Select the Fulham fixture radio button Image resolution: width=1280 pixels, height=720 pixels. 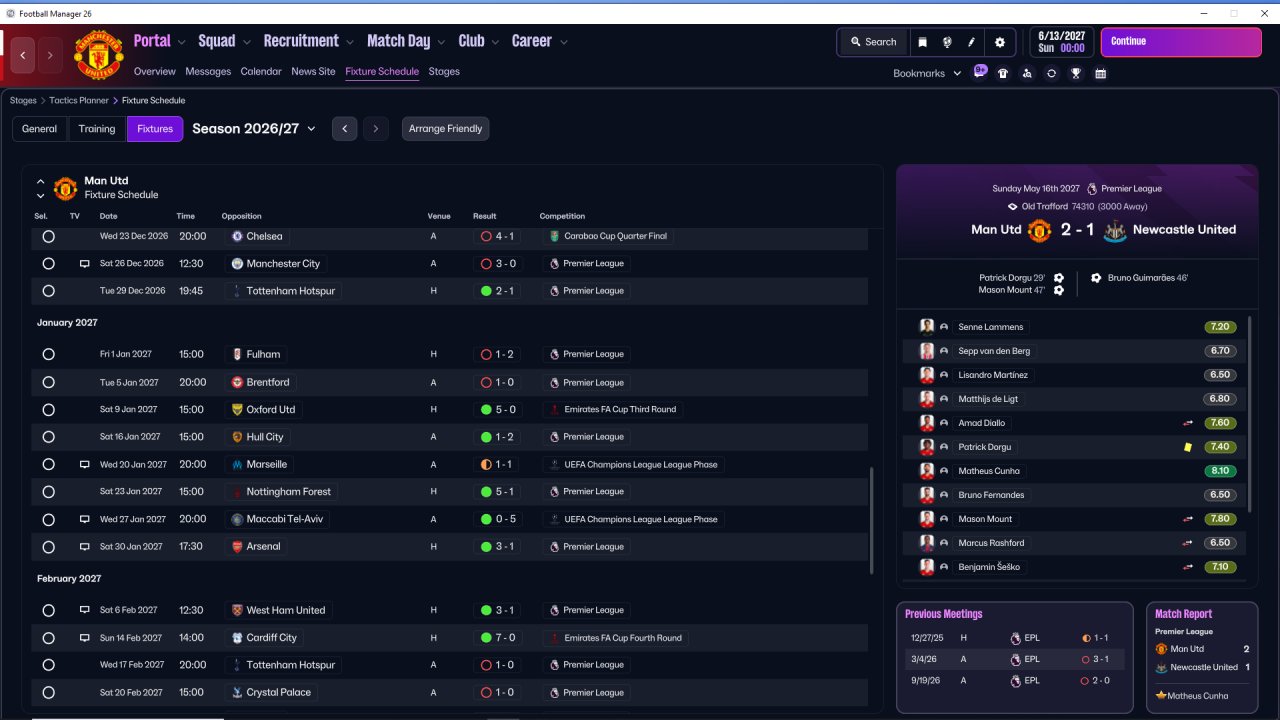coord(48,355)
